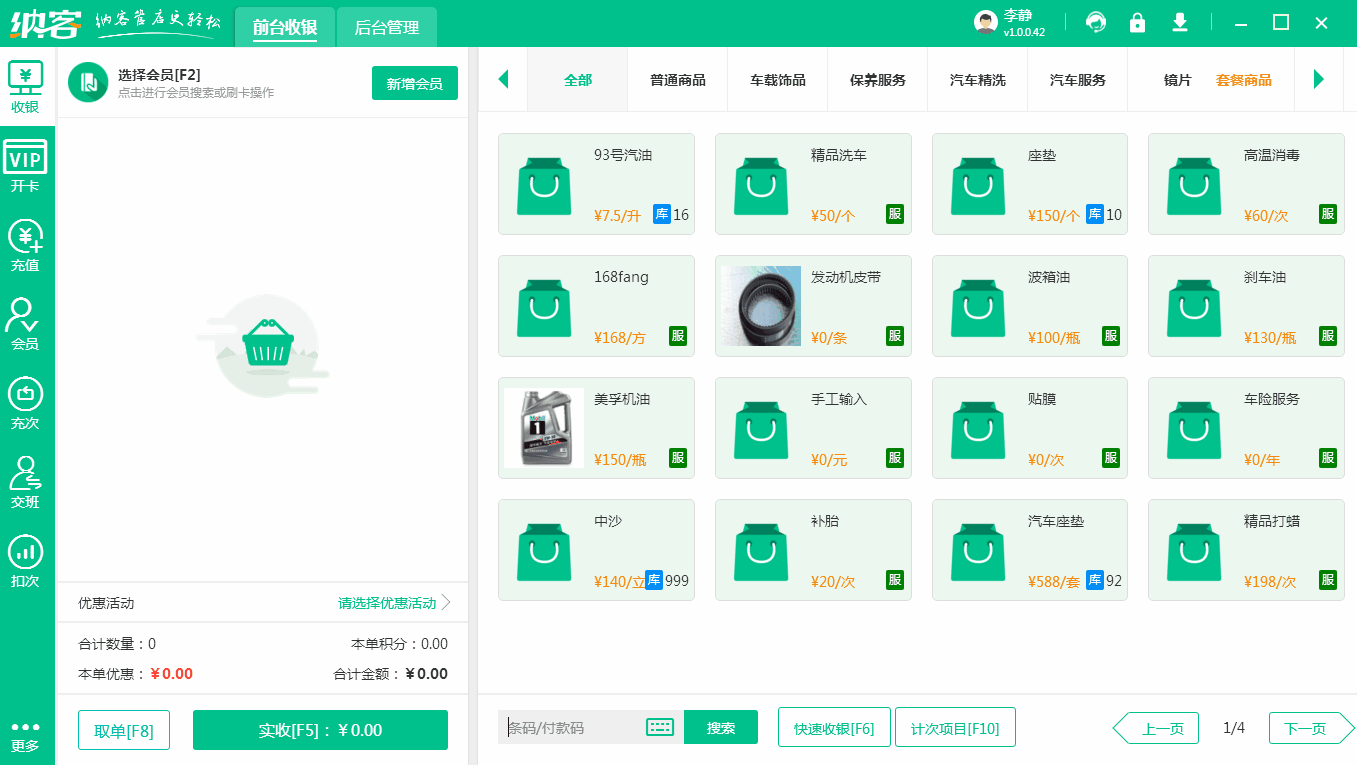Click the 快速收银[F6] button
1357x765 pixels.
point(834,727)
